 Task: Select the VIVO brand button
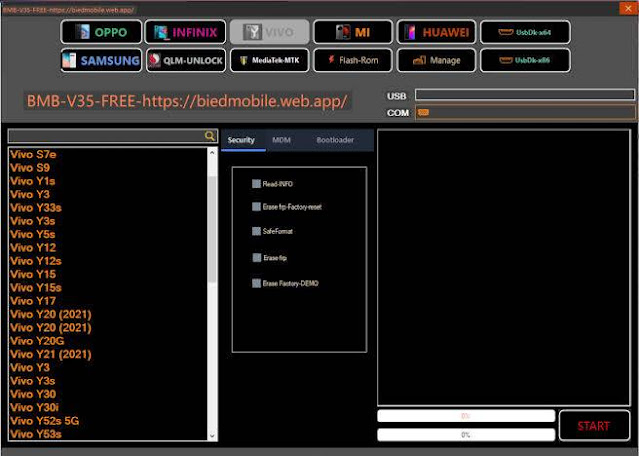pos(269,32)
